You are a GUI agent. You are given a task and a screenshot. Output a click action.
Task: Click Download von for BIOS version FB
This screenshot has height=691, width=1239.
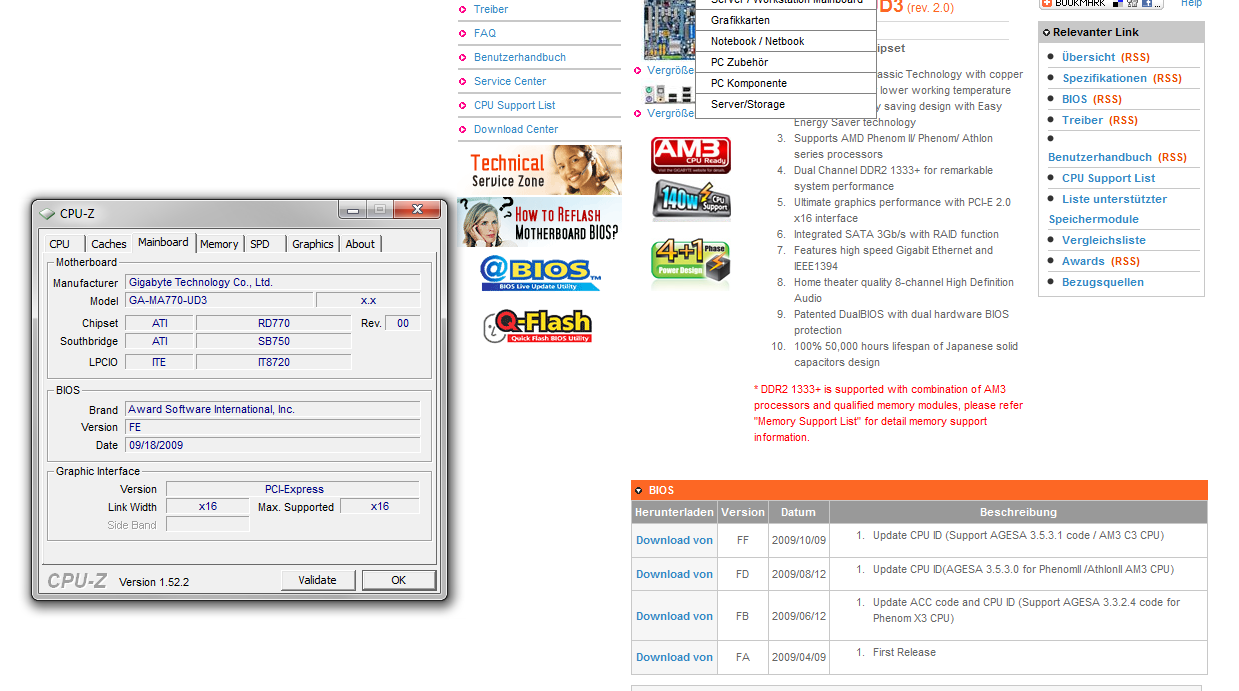(x=675, y=616)
